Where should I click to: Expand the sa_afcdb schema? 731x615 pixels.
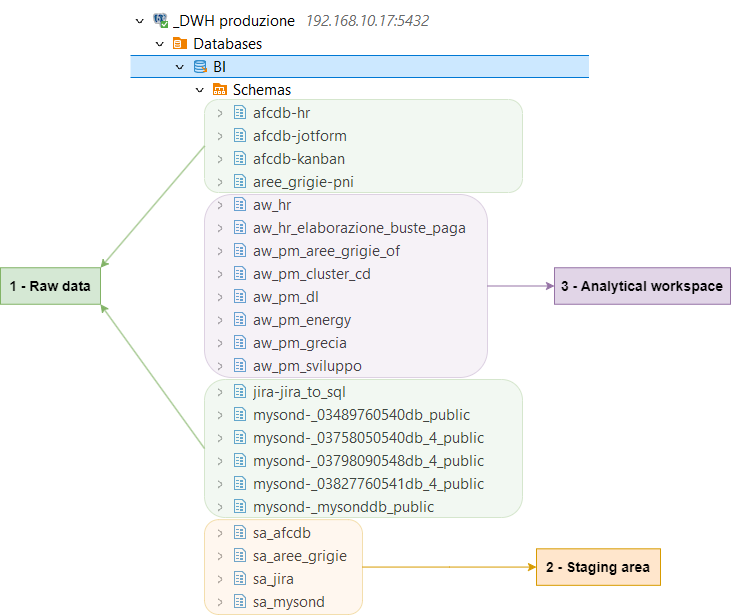(219, 533)
